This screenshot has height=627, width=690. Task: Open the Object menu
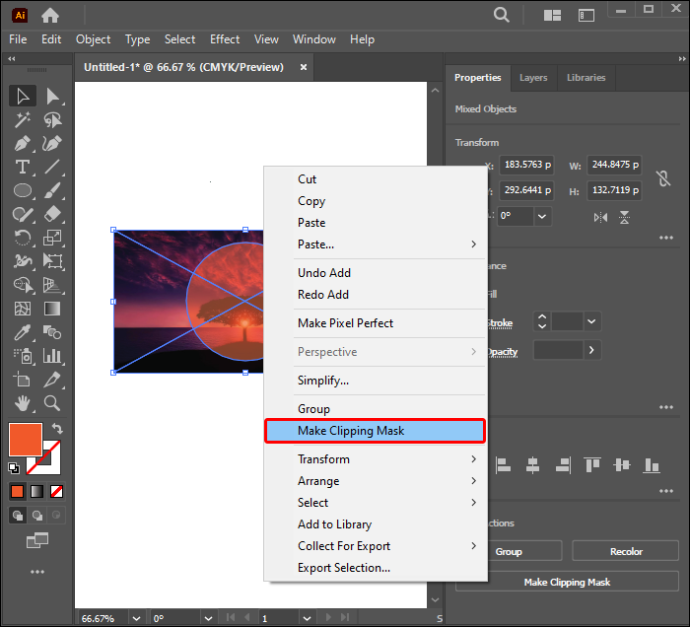93,40
